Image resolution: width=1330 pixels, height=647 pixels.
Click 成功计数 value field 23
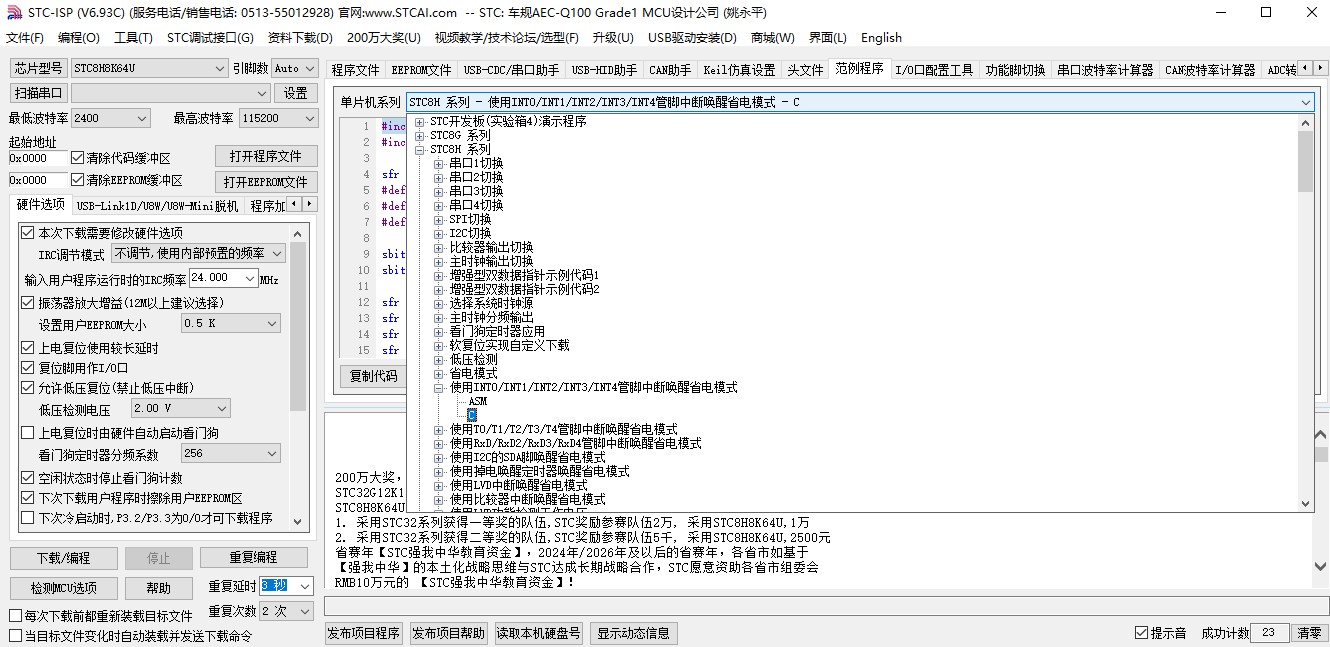coord(1269,633)
